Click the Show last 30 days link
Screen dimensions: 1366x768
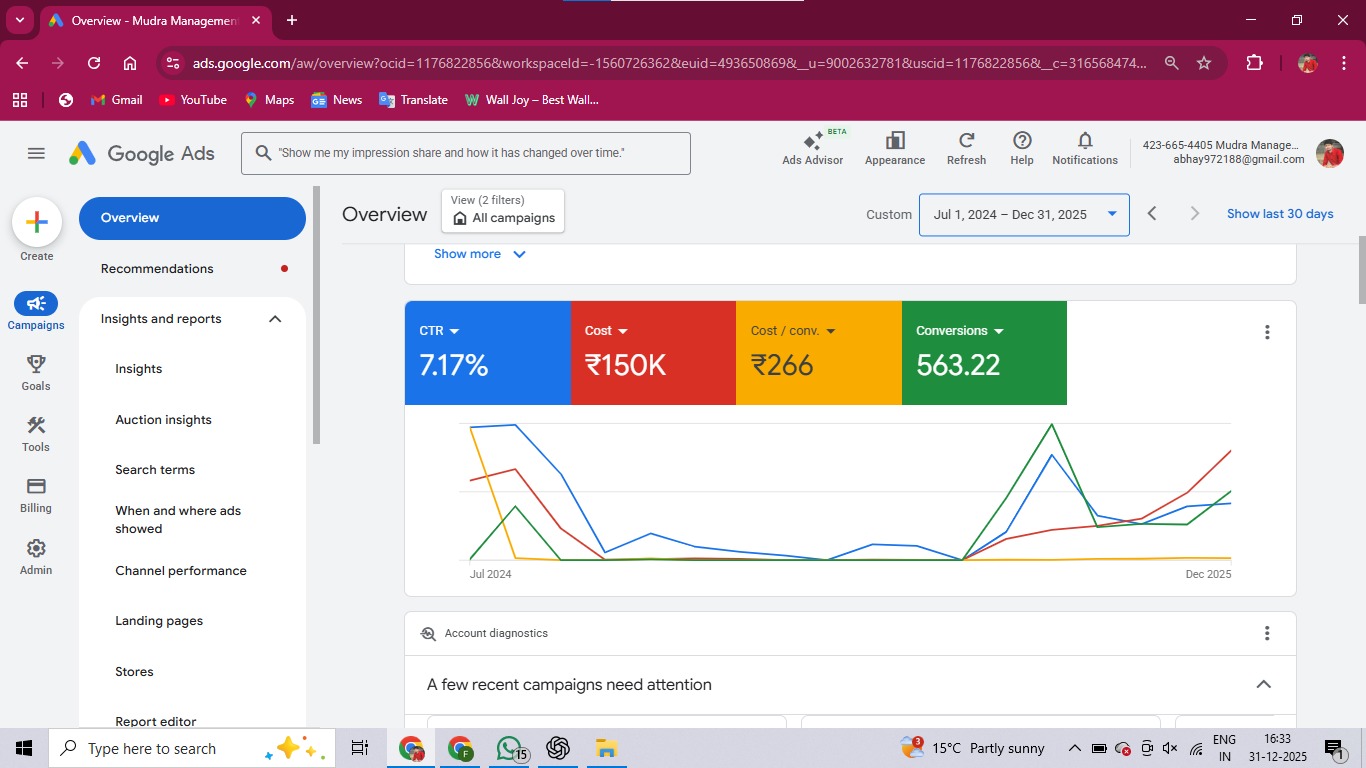coord(1280,213)
